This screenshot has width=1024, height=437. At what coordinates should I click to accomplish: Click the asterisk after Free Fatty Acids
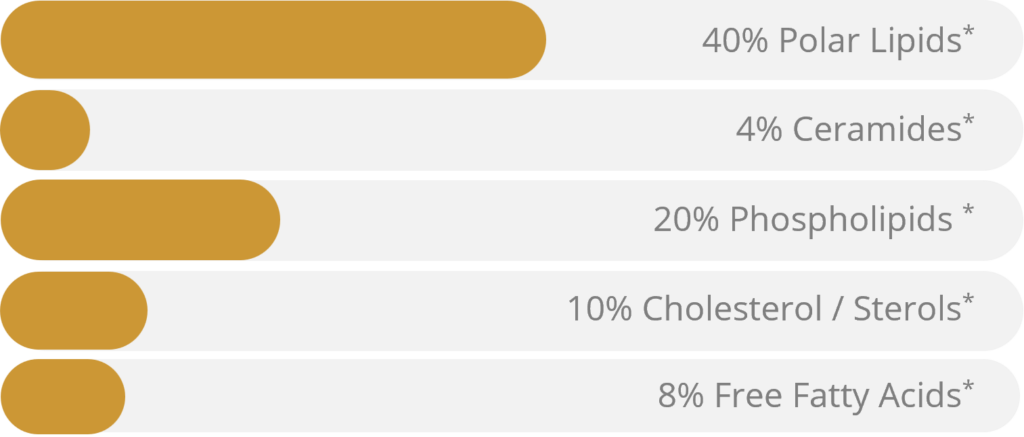coord(968,388)
